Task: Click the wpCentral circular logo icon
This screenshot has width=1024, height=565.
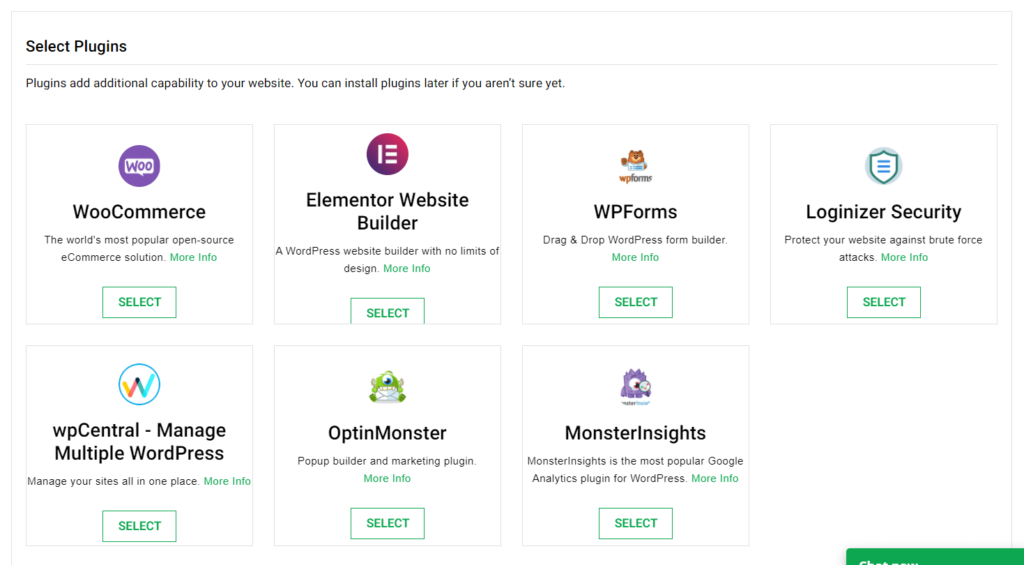Action: click(139, 385)
